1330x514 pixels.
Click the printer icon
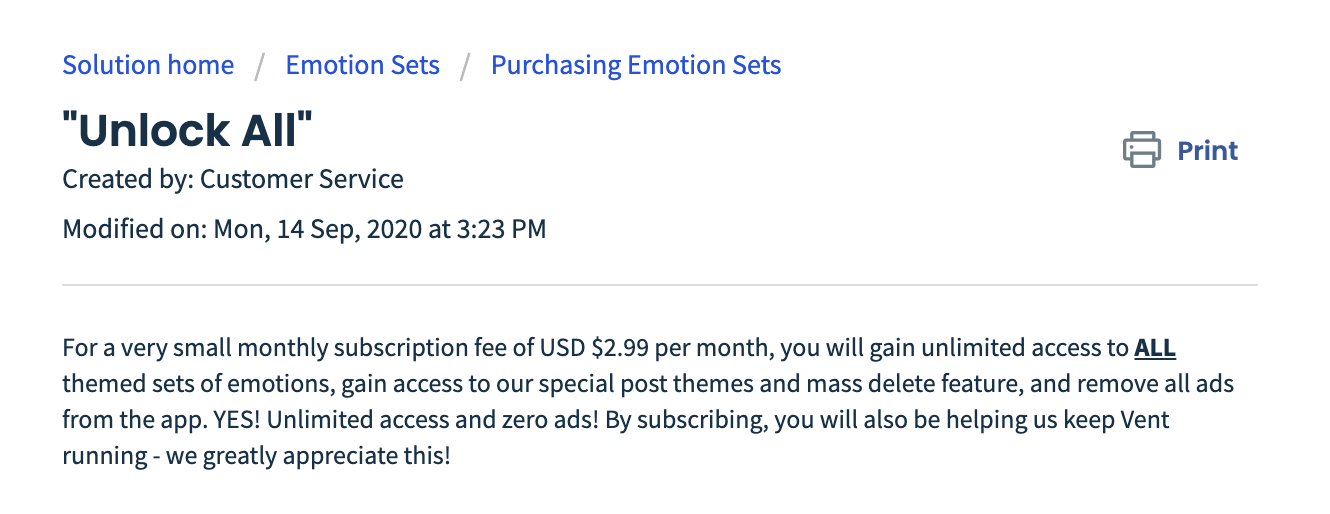[x=1142, y=150]
